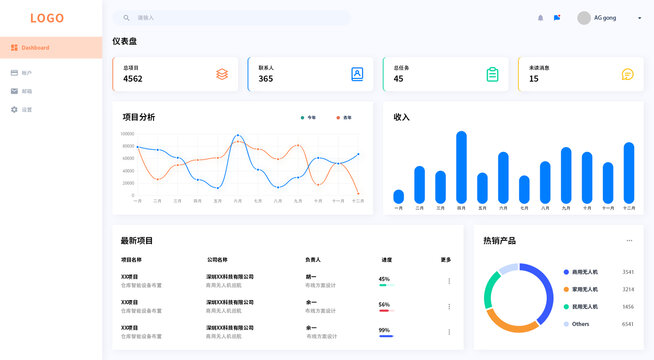Select the value 6541 beside Others
This screenshot has width=654, height=360.
tap(628, 324)
